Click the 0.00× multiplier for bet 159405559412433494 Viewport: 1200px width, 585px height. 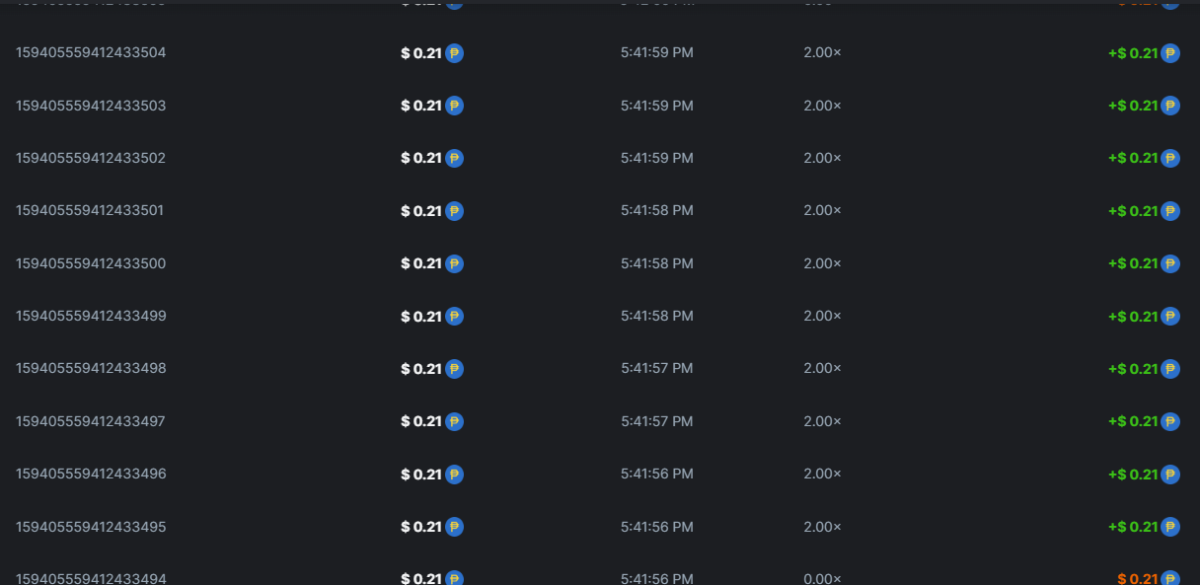pos(822,578)
